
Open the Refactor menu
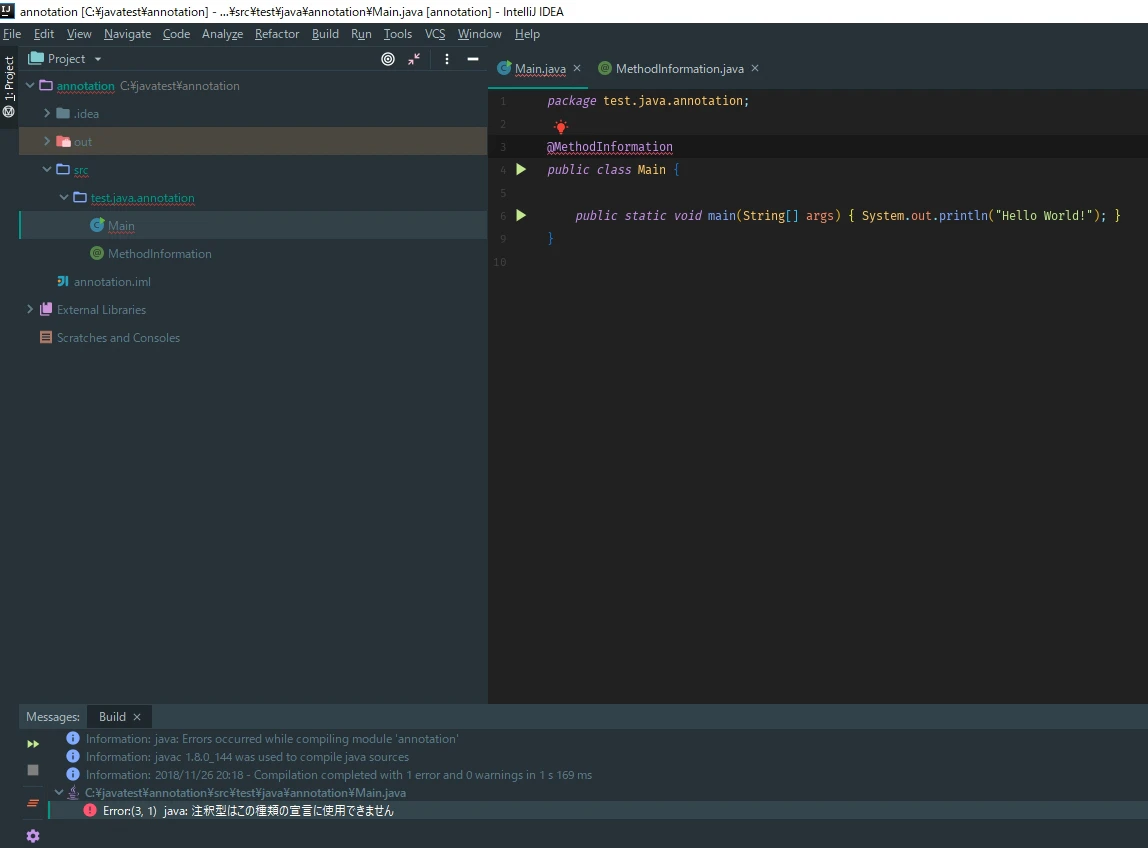277,34
